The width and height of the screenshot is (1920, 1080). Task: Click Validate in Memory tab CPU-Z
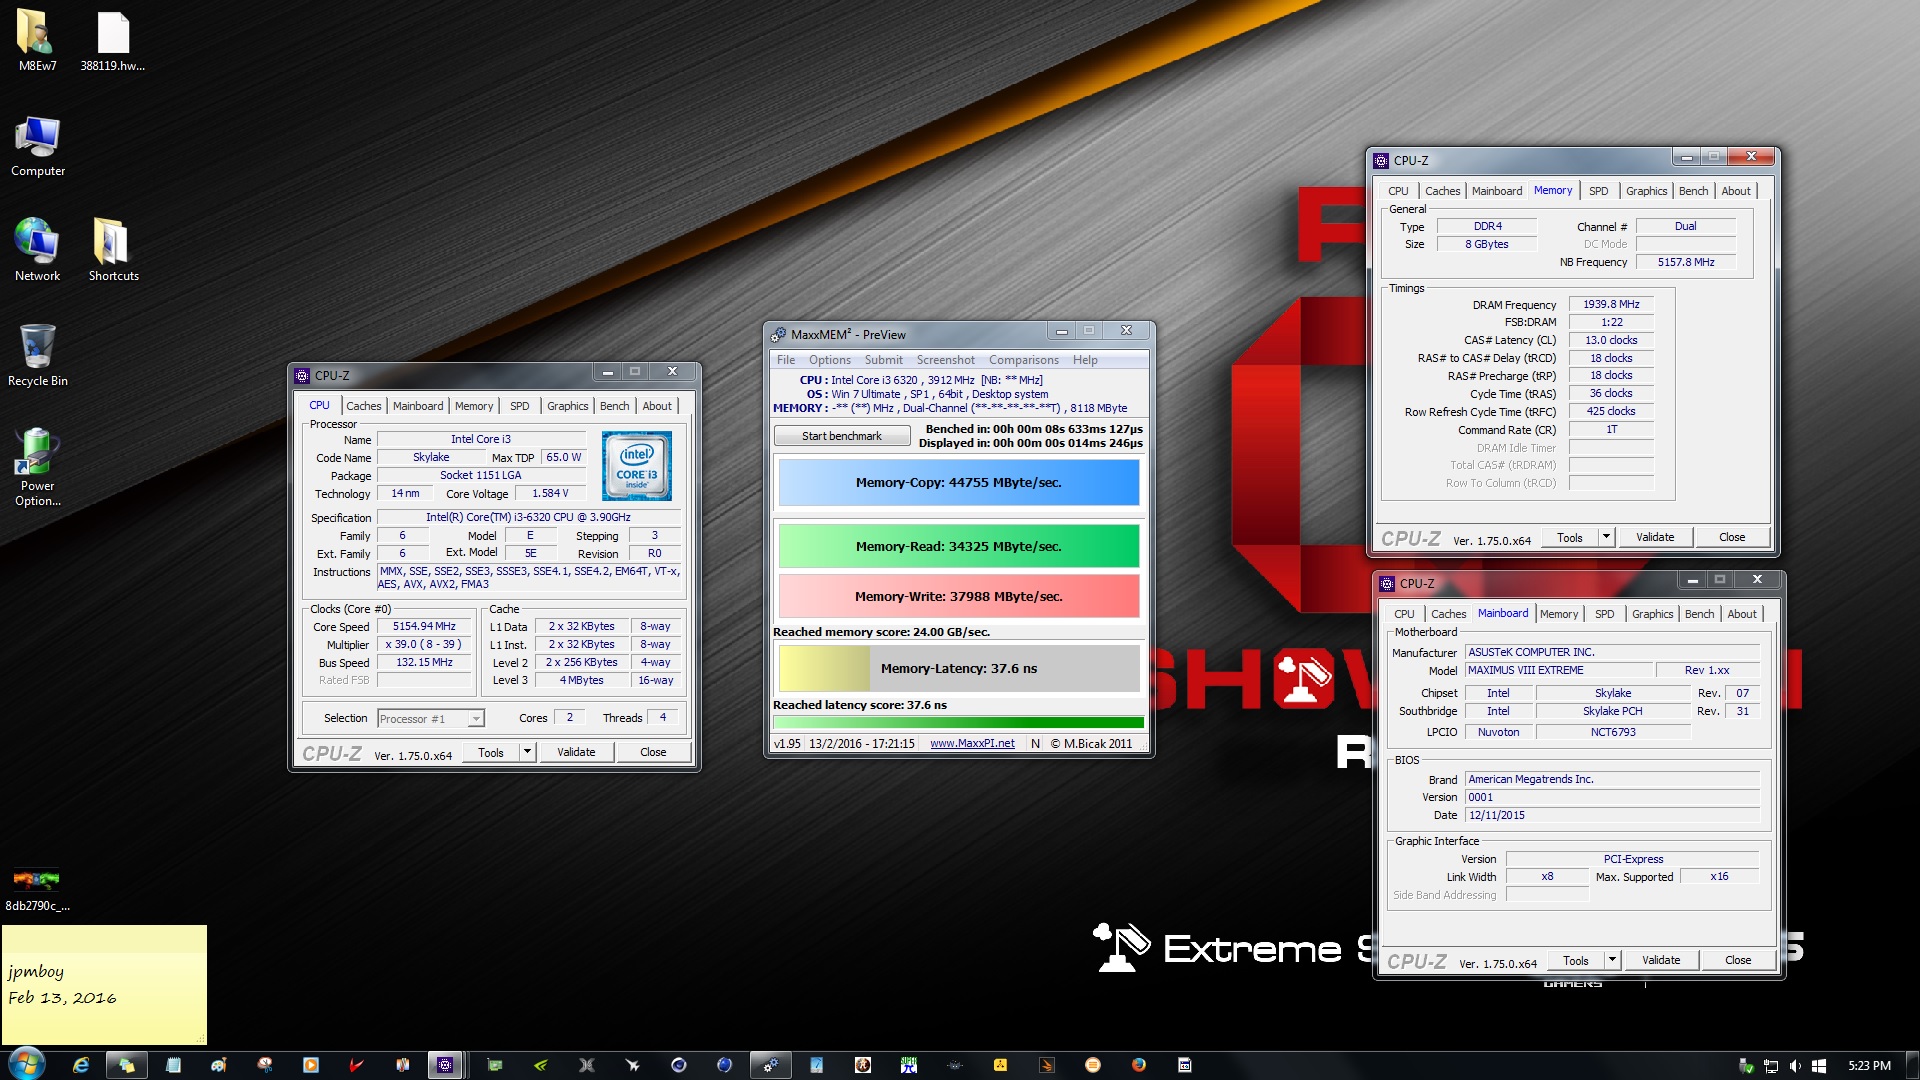(x=1655, y=537)
